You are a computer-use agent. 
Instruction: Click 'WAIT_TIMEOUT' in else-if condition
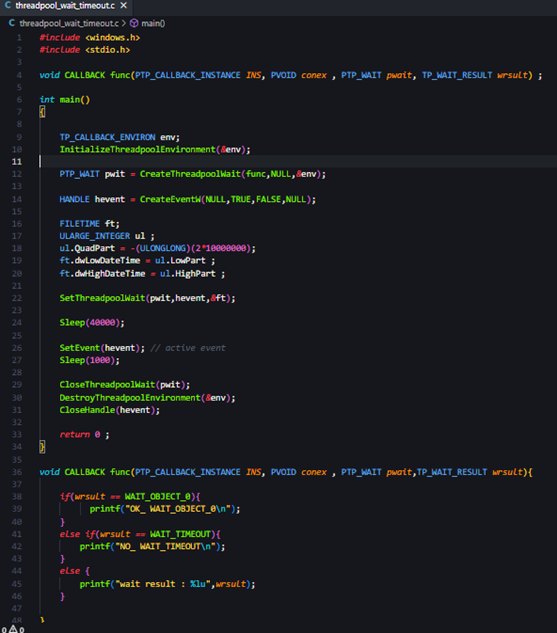[180, 534]
